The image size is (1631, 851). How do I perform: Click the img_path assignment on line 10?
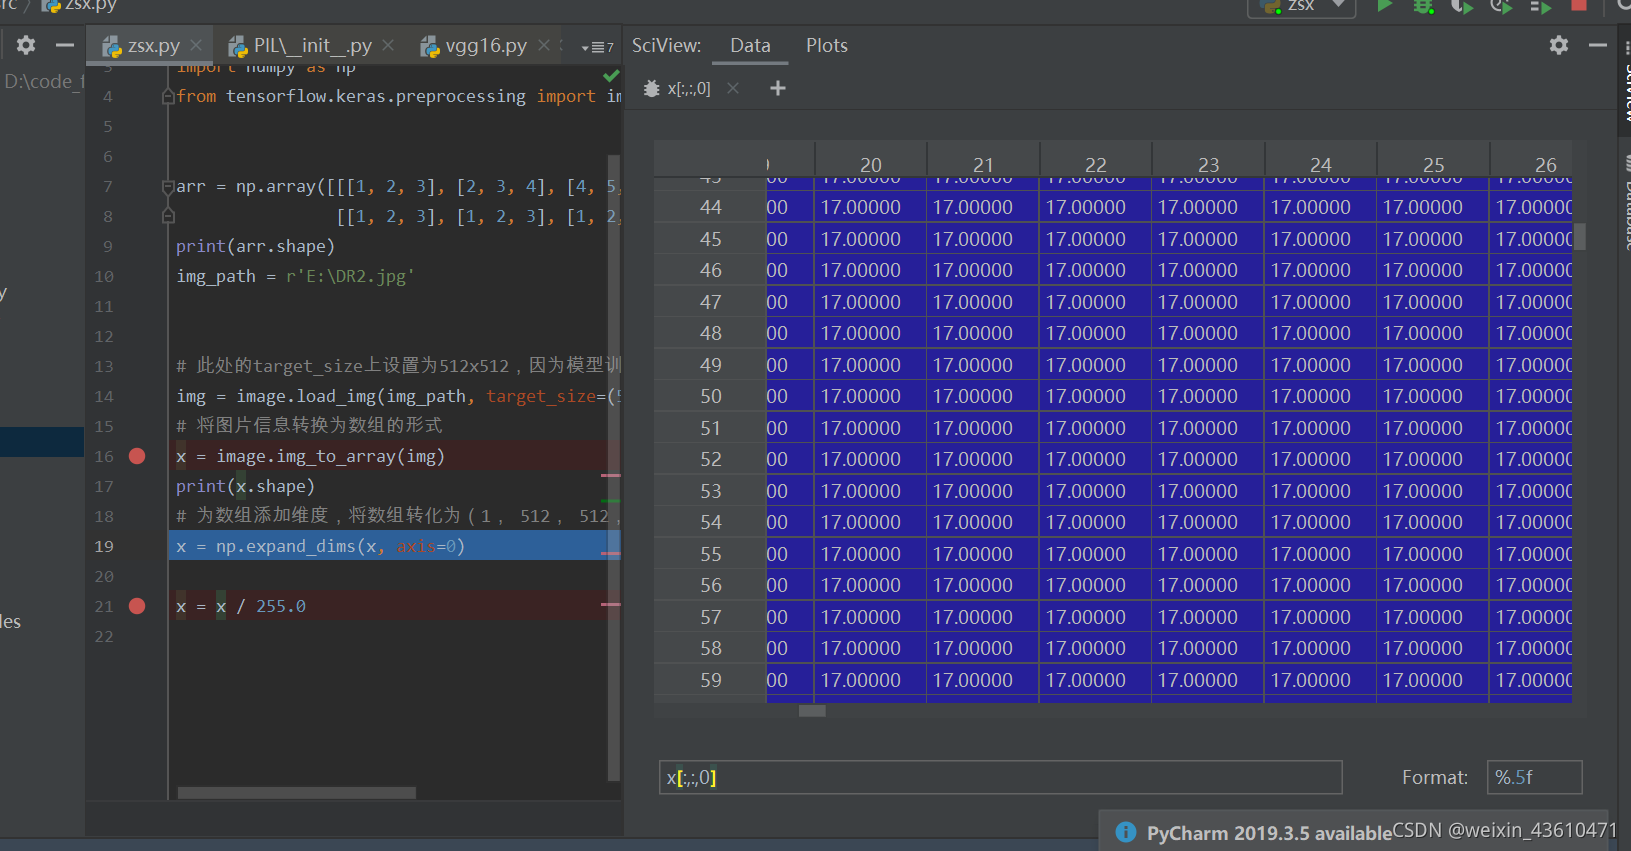[295, 276]
